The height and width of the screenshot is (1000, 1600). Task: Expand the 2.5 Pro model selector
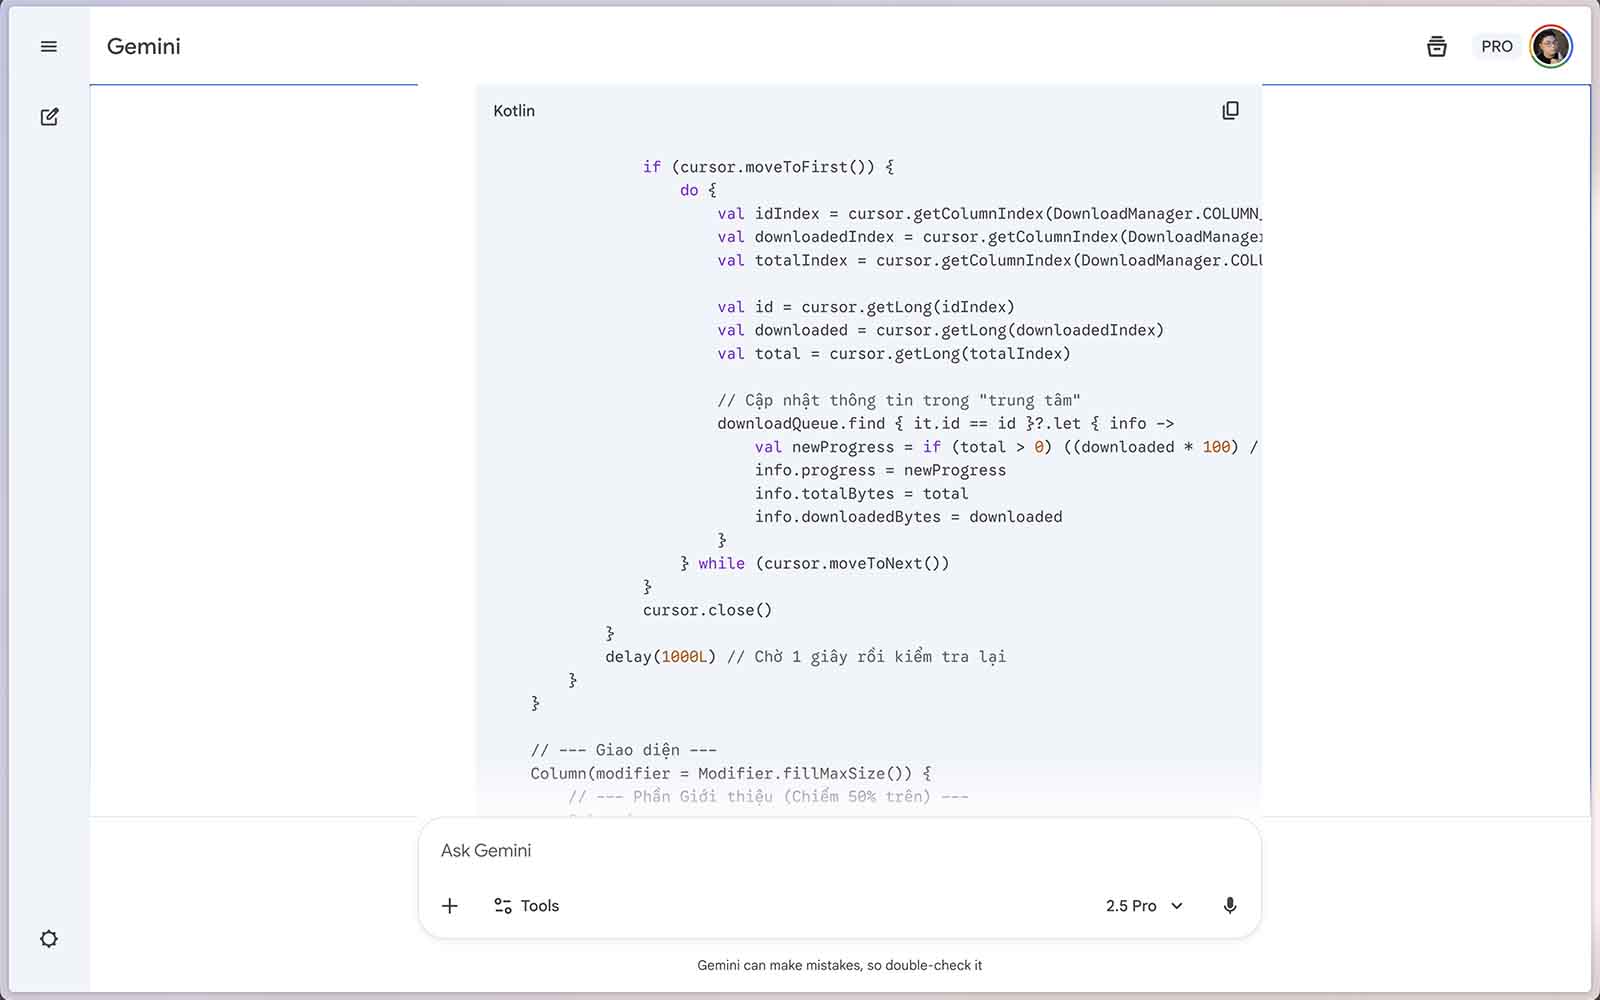1144,906
